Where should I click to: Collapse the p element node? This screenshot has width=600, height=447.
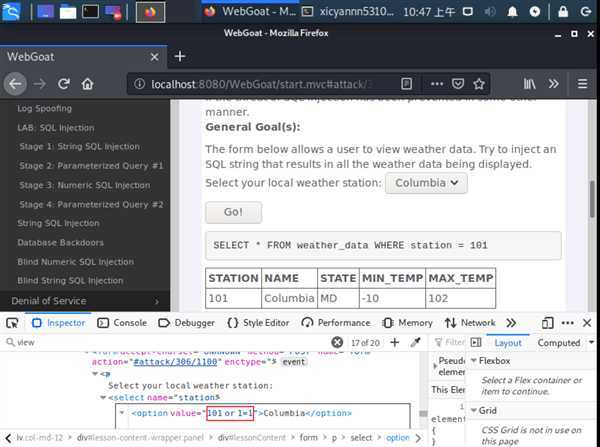(x=95, y=374)
